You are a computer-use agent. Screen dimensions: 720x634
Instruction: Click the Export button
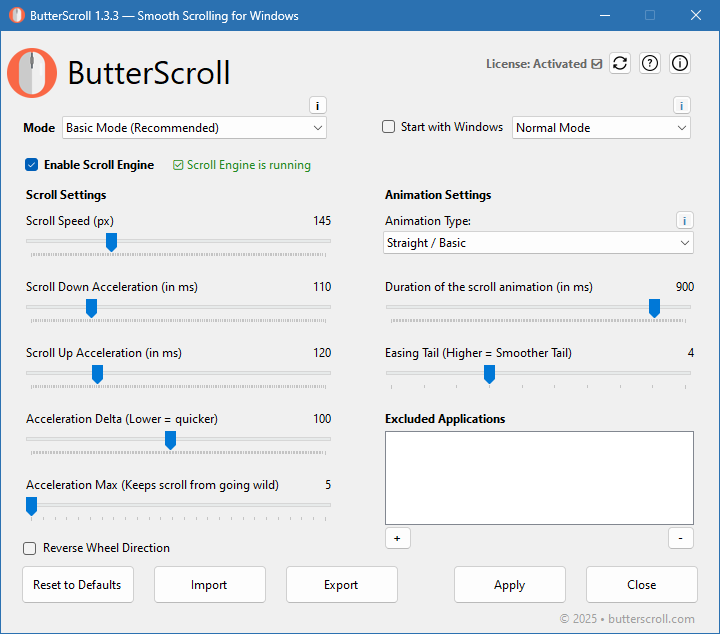pos(342,584)
